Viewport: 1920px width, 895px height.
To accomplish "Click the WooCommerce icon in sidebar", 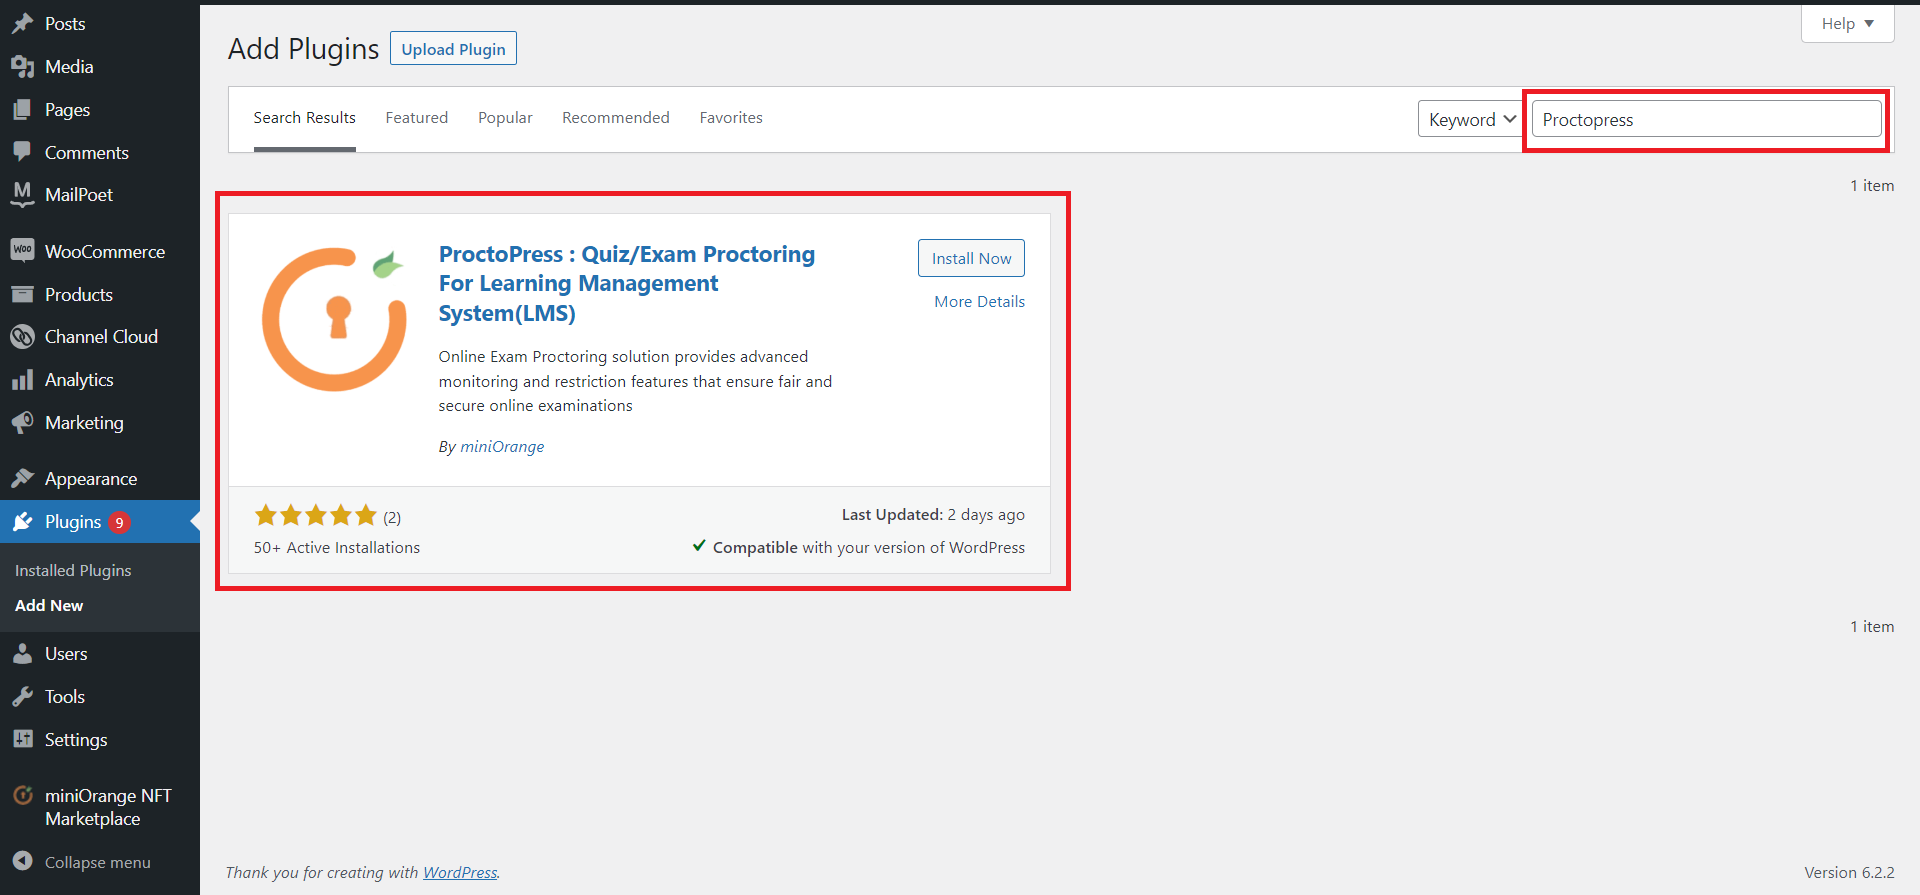I will (x=22, y=250).
